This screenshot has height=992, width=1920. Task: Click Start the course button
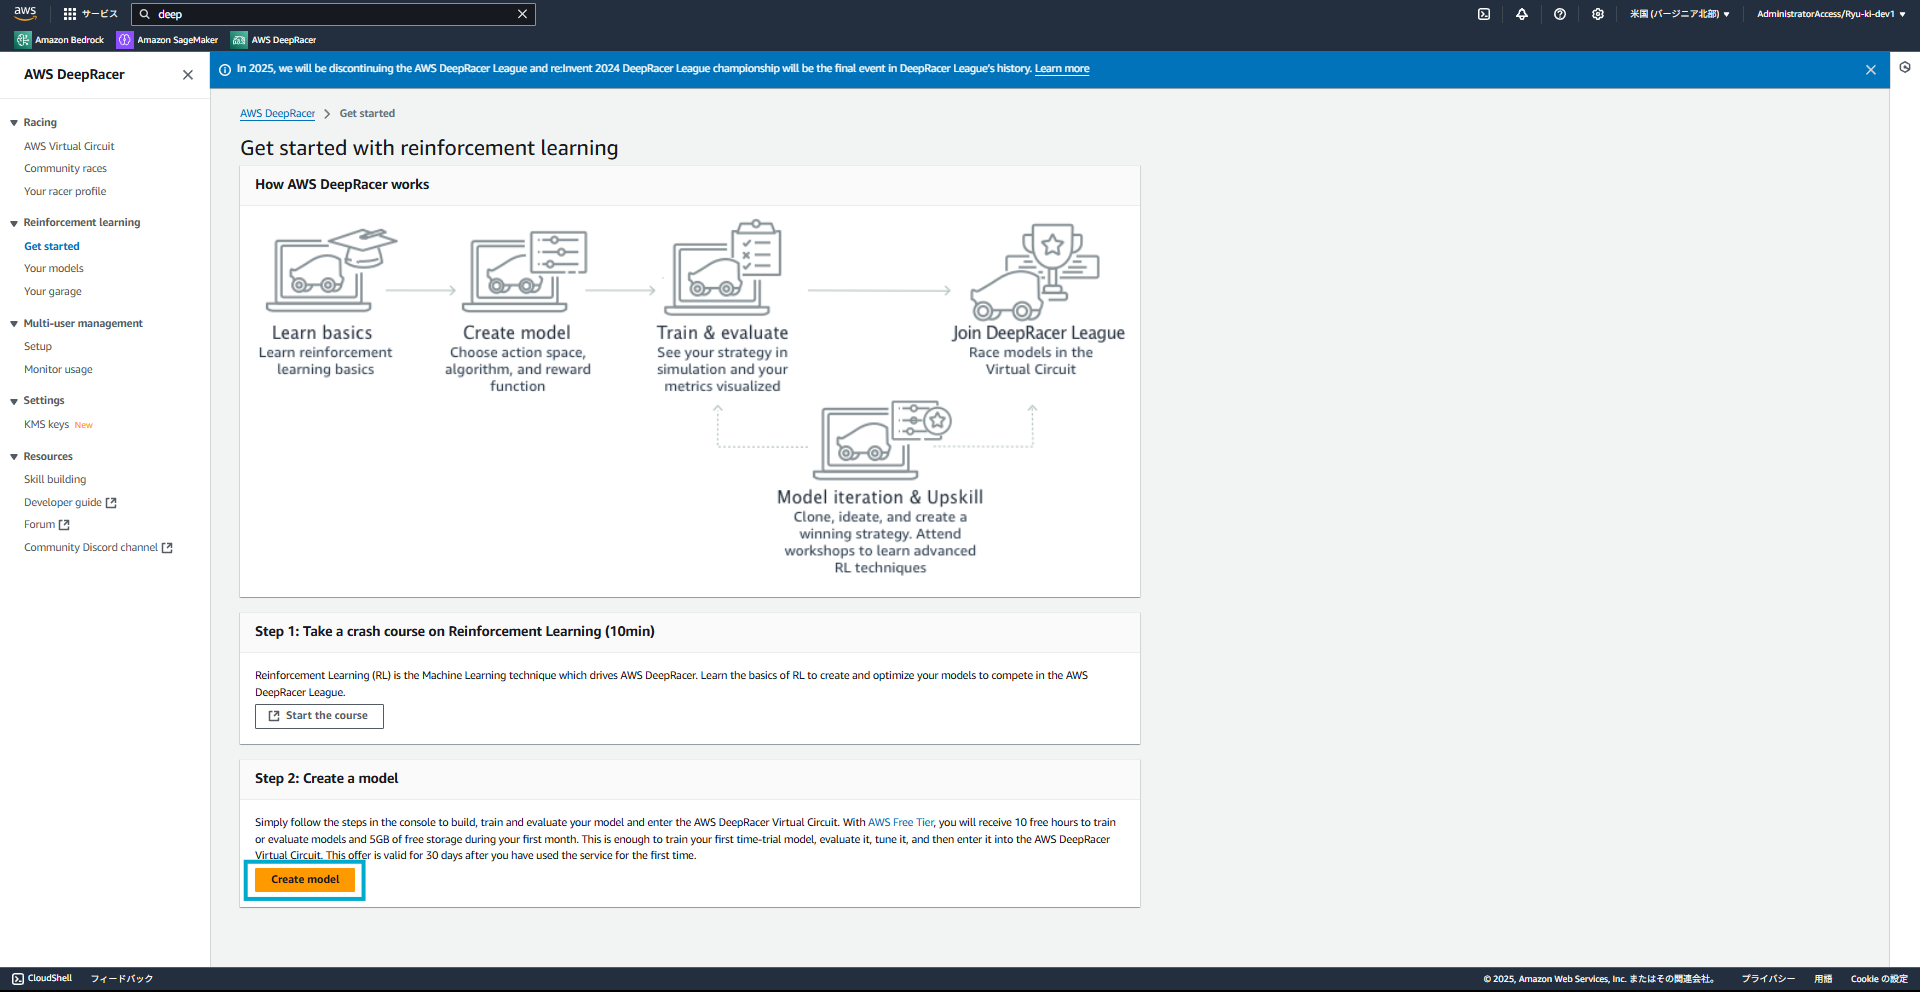click(319, 716)
